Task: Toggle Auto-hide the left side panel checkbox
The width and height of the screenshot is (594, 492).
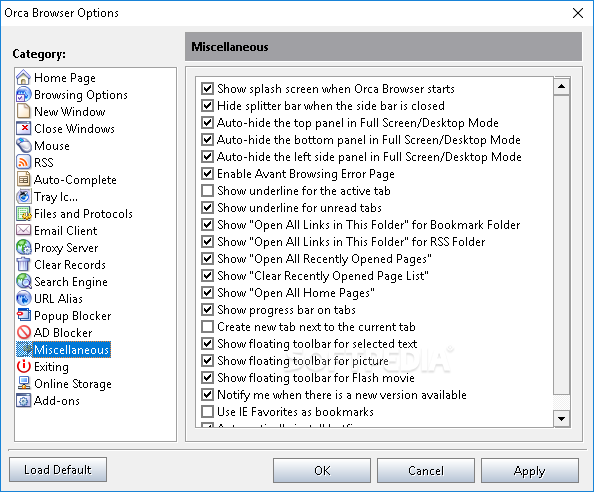Action: coord(207,156)
